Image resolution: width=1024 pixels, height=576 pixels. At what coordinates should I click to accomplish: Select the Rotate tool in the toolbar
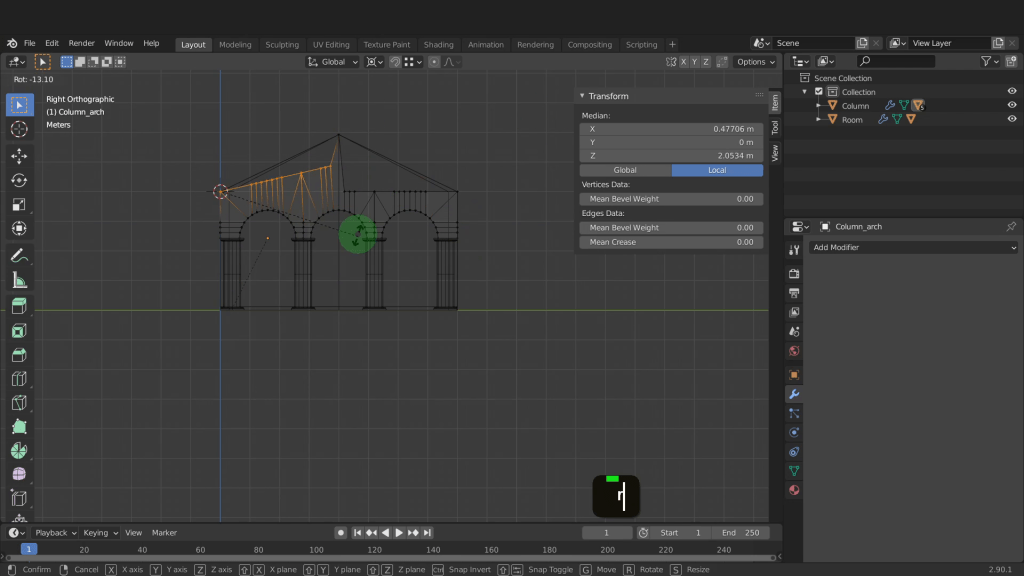click(19, 180)
